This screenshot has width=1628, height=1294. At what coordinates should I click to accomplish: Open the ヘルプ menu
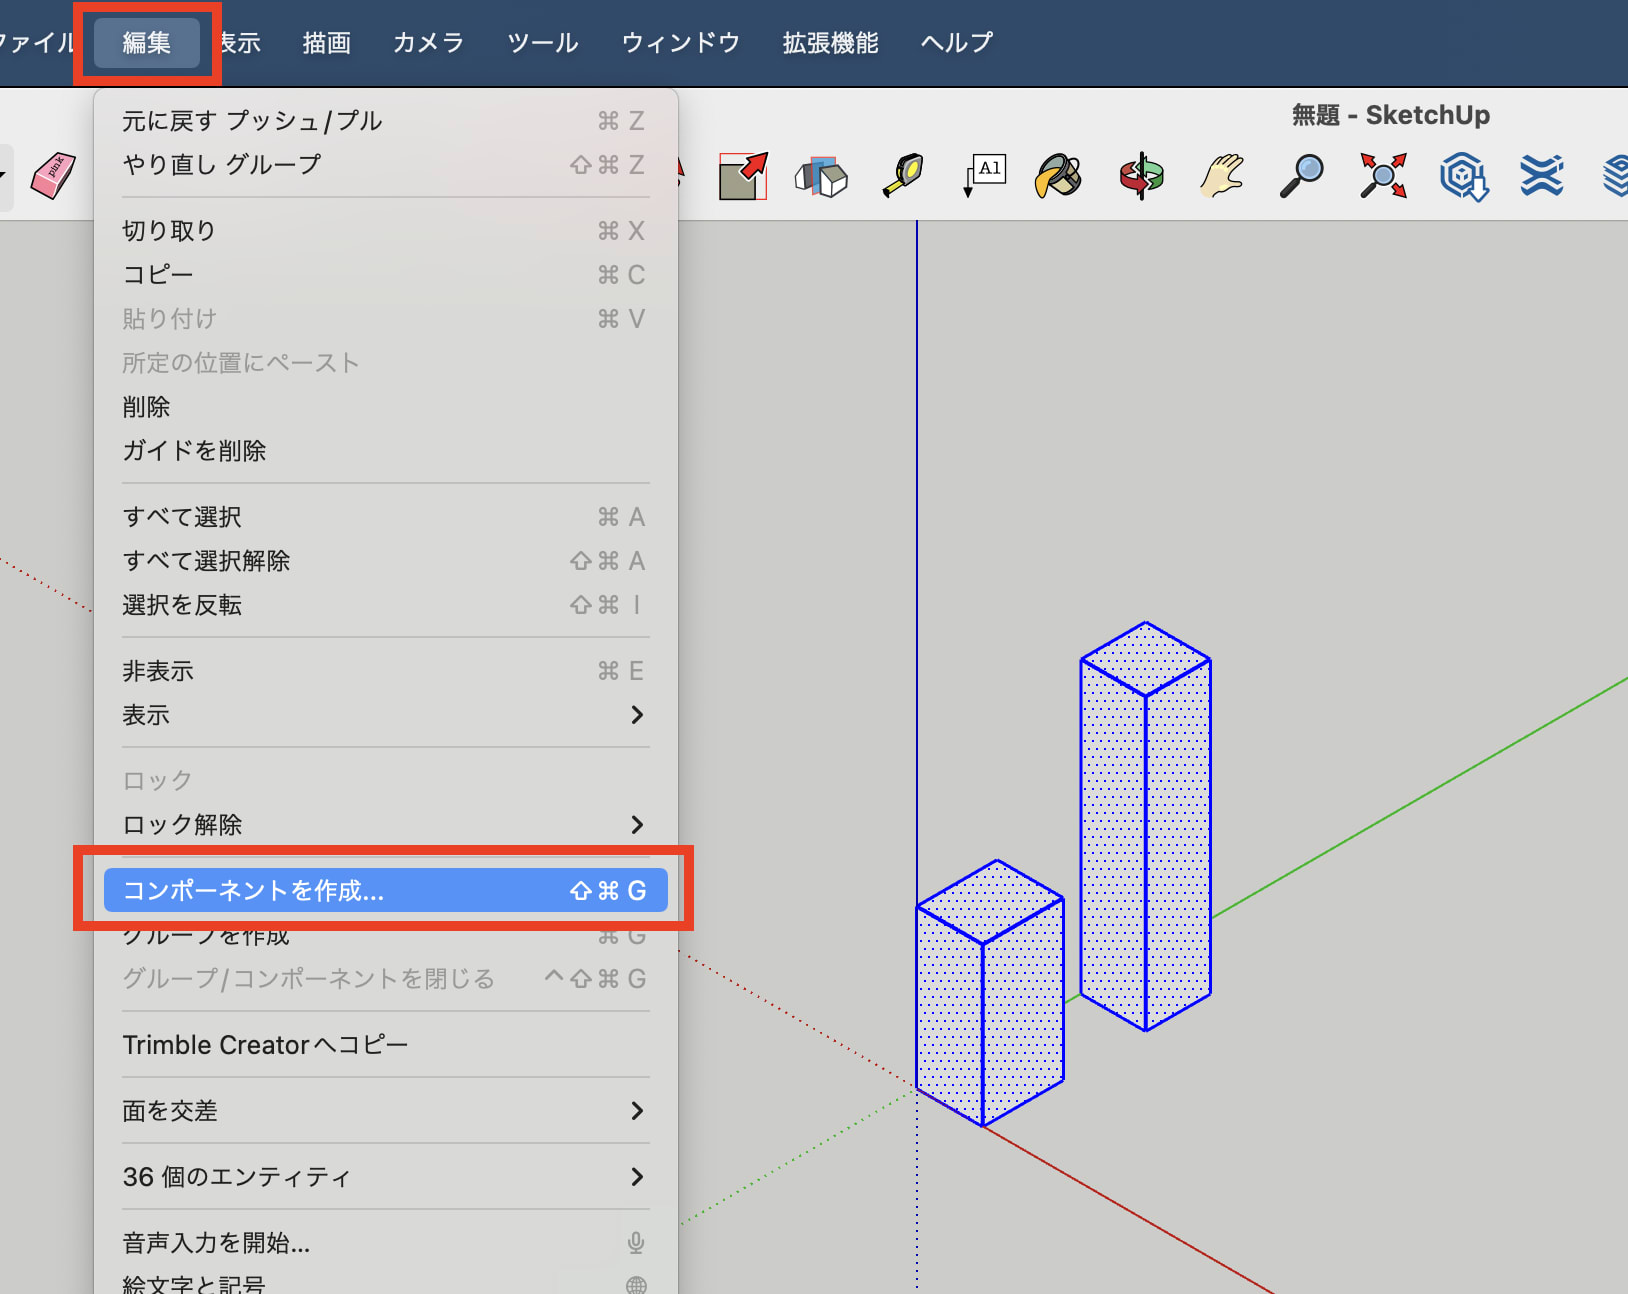954,42
